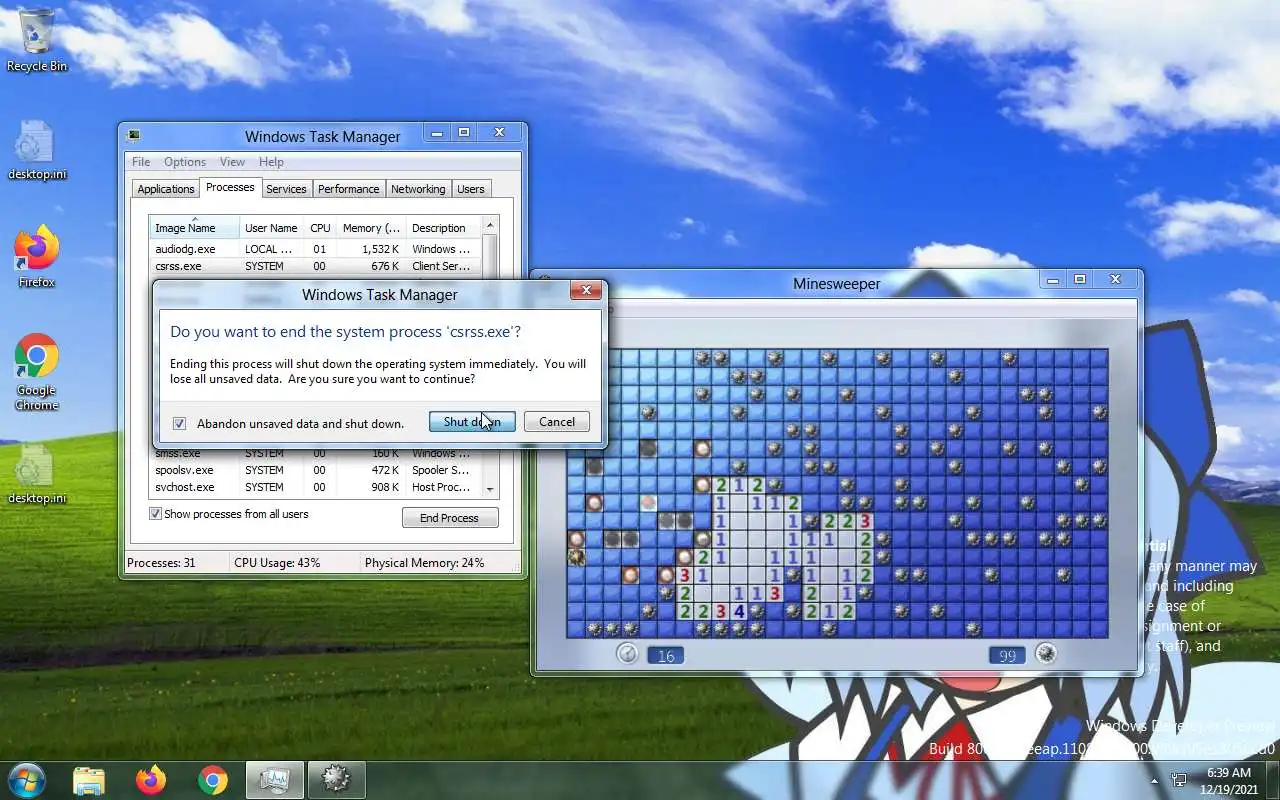Open the File menu in Task Manager
Screen dimensions: 1280x800
(141, 162)
